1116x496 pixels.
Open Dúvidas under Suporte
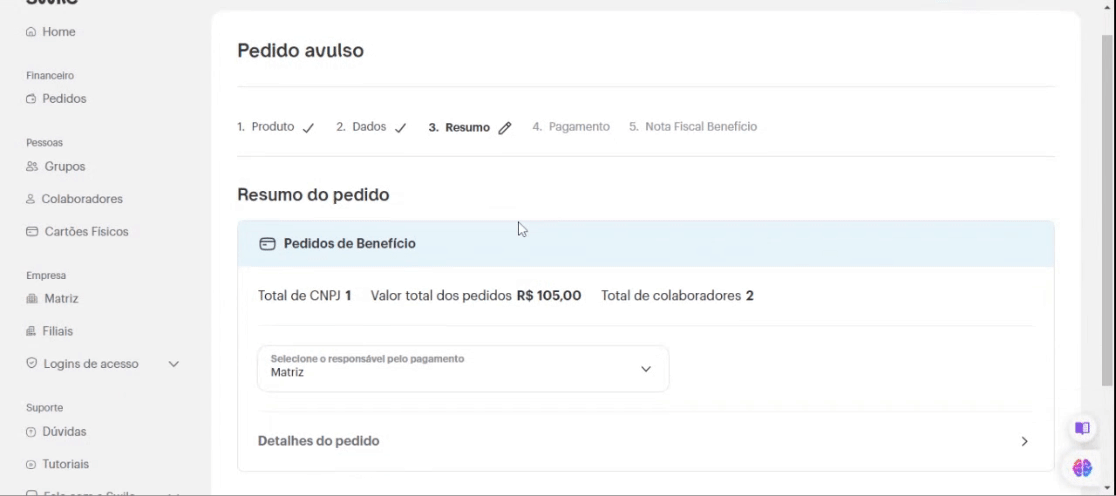tap(56, 432)
